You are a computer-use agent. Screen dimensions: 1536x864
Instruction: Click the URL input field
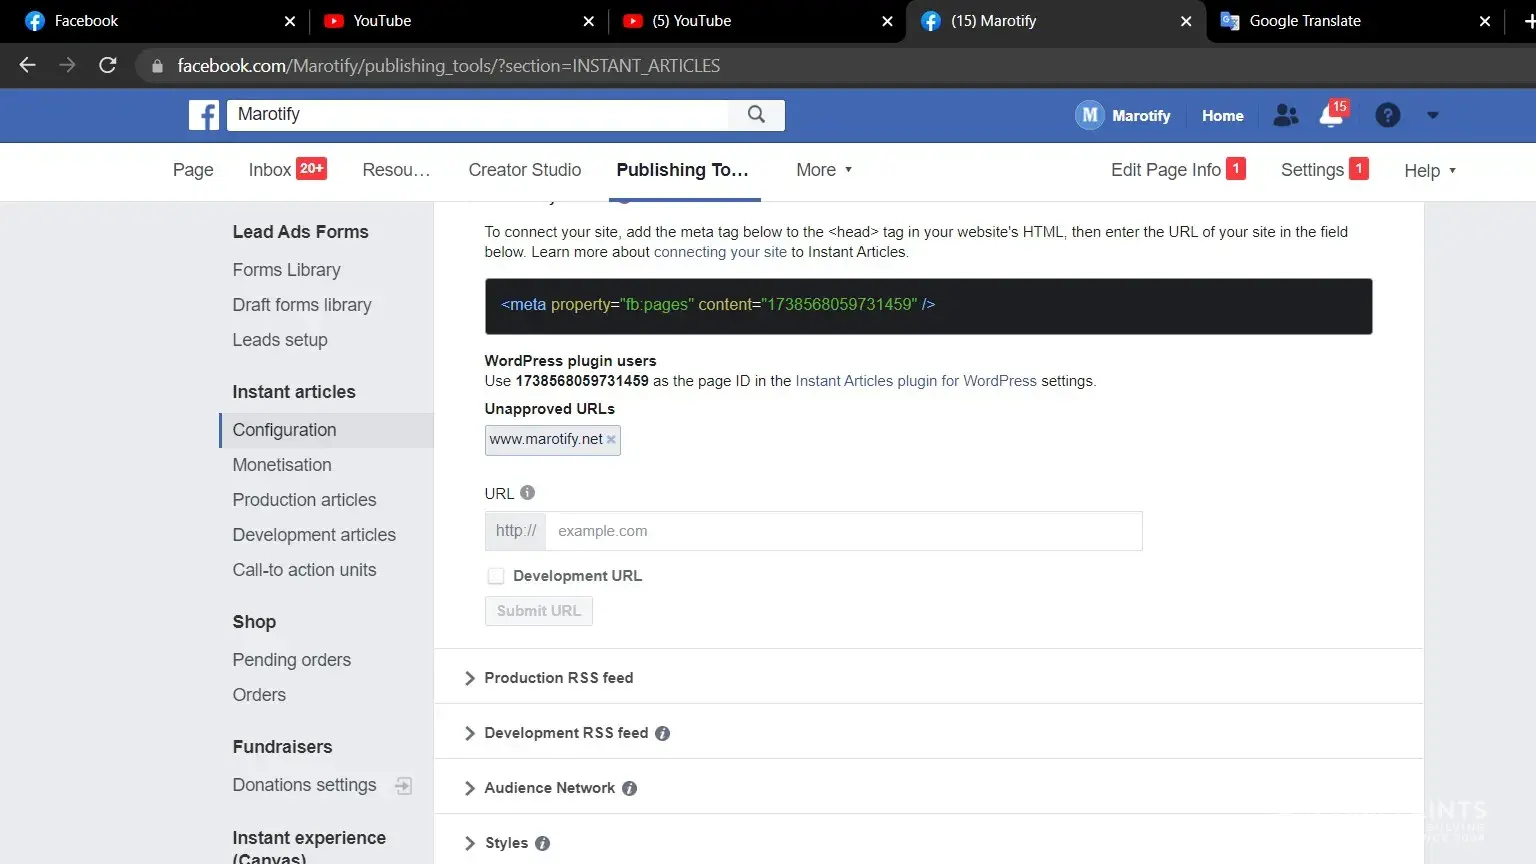(x=843, y=531)
